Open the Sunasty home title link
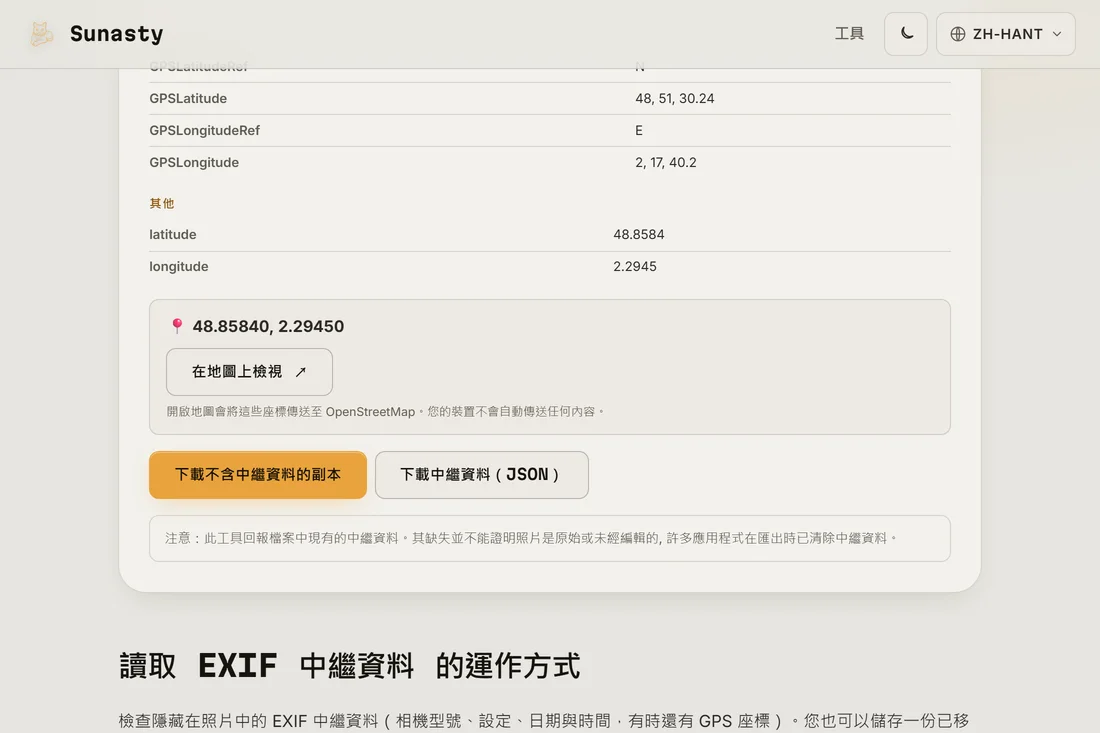 116,34
